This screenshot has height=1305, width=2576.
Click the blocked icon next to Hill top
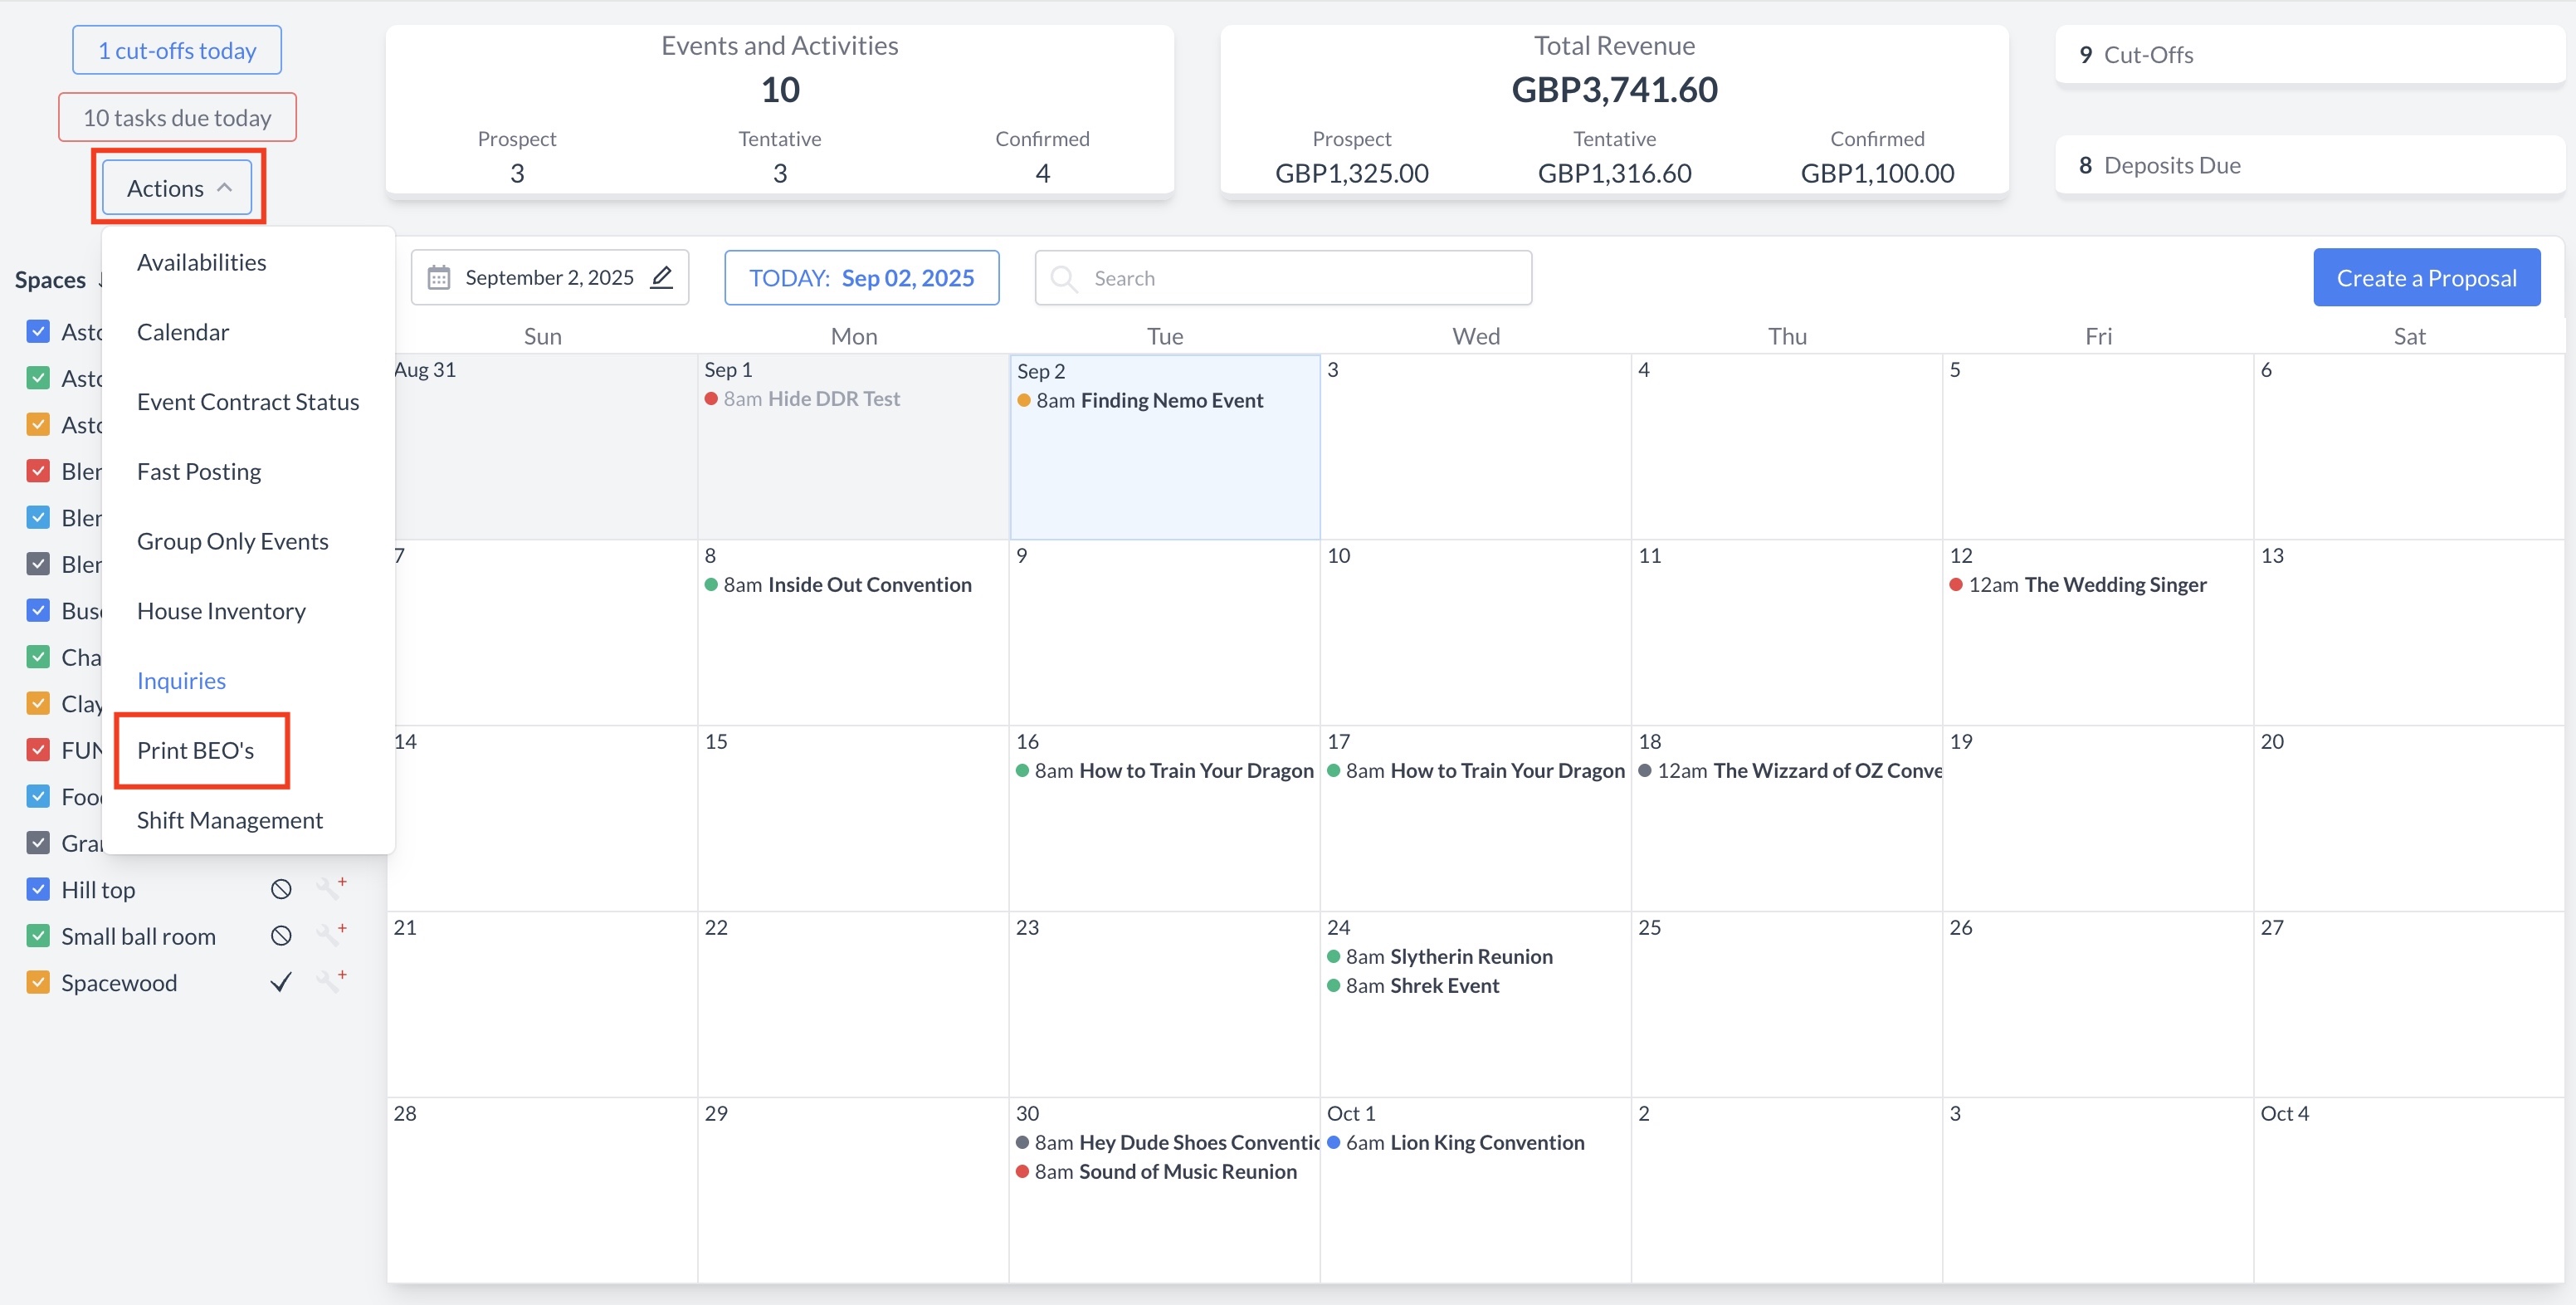click(x=281, y=889)
